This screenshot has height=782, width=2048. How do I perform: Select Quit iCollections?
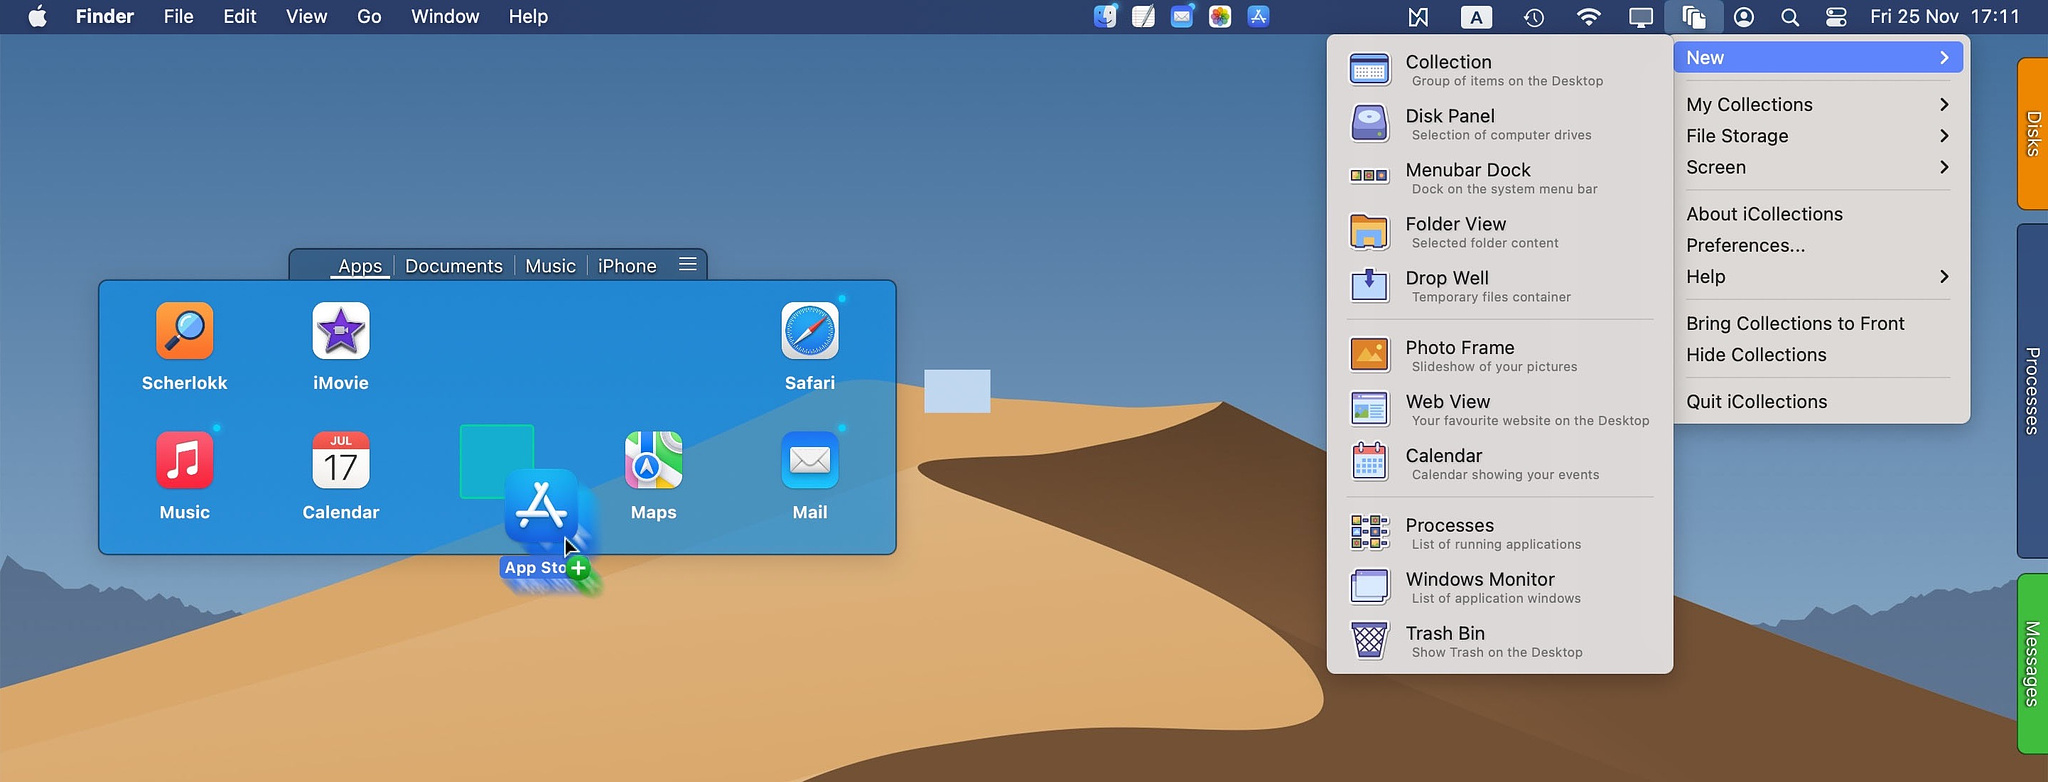point(1818,401)
